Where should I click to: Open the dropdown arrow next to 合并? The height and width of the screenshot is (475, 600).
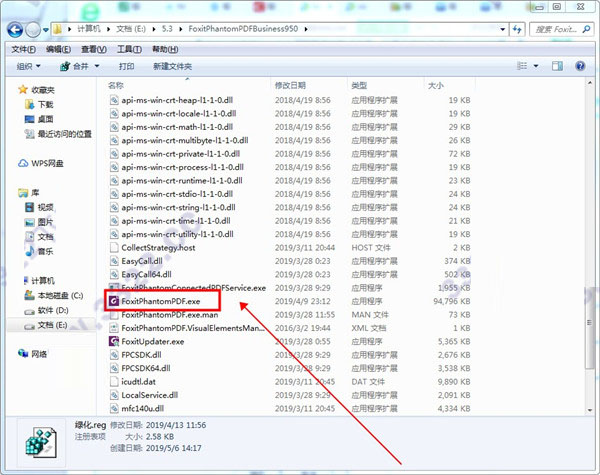tap(97, 66)
